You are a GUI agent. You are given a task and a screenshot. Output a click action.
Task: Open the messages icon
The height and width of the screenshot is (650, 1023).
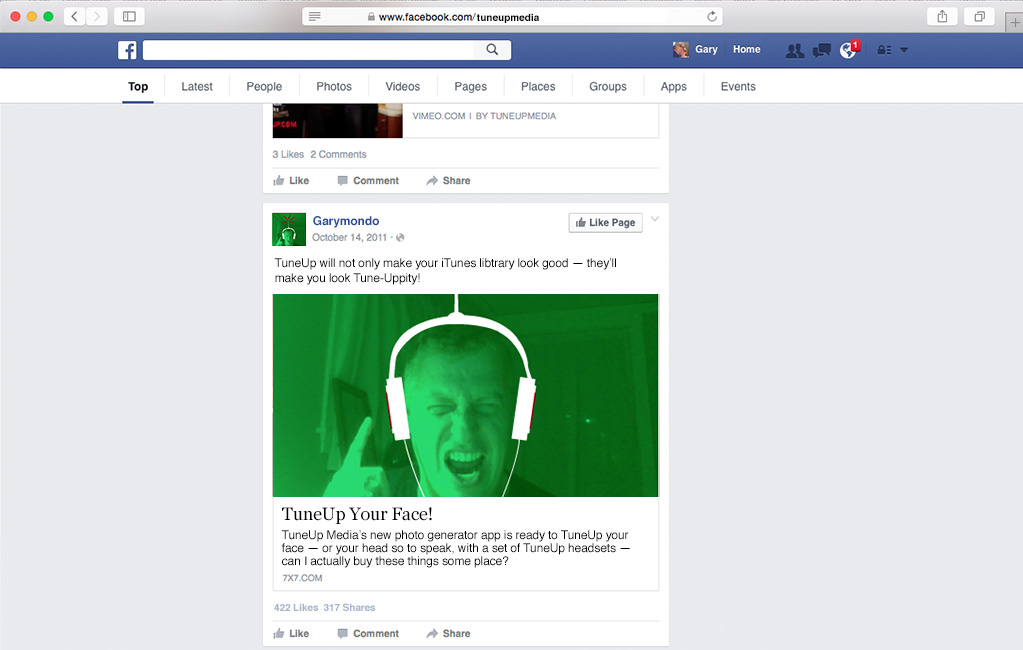coord(821,50)
